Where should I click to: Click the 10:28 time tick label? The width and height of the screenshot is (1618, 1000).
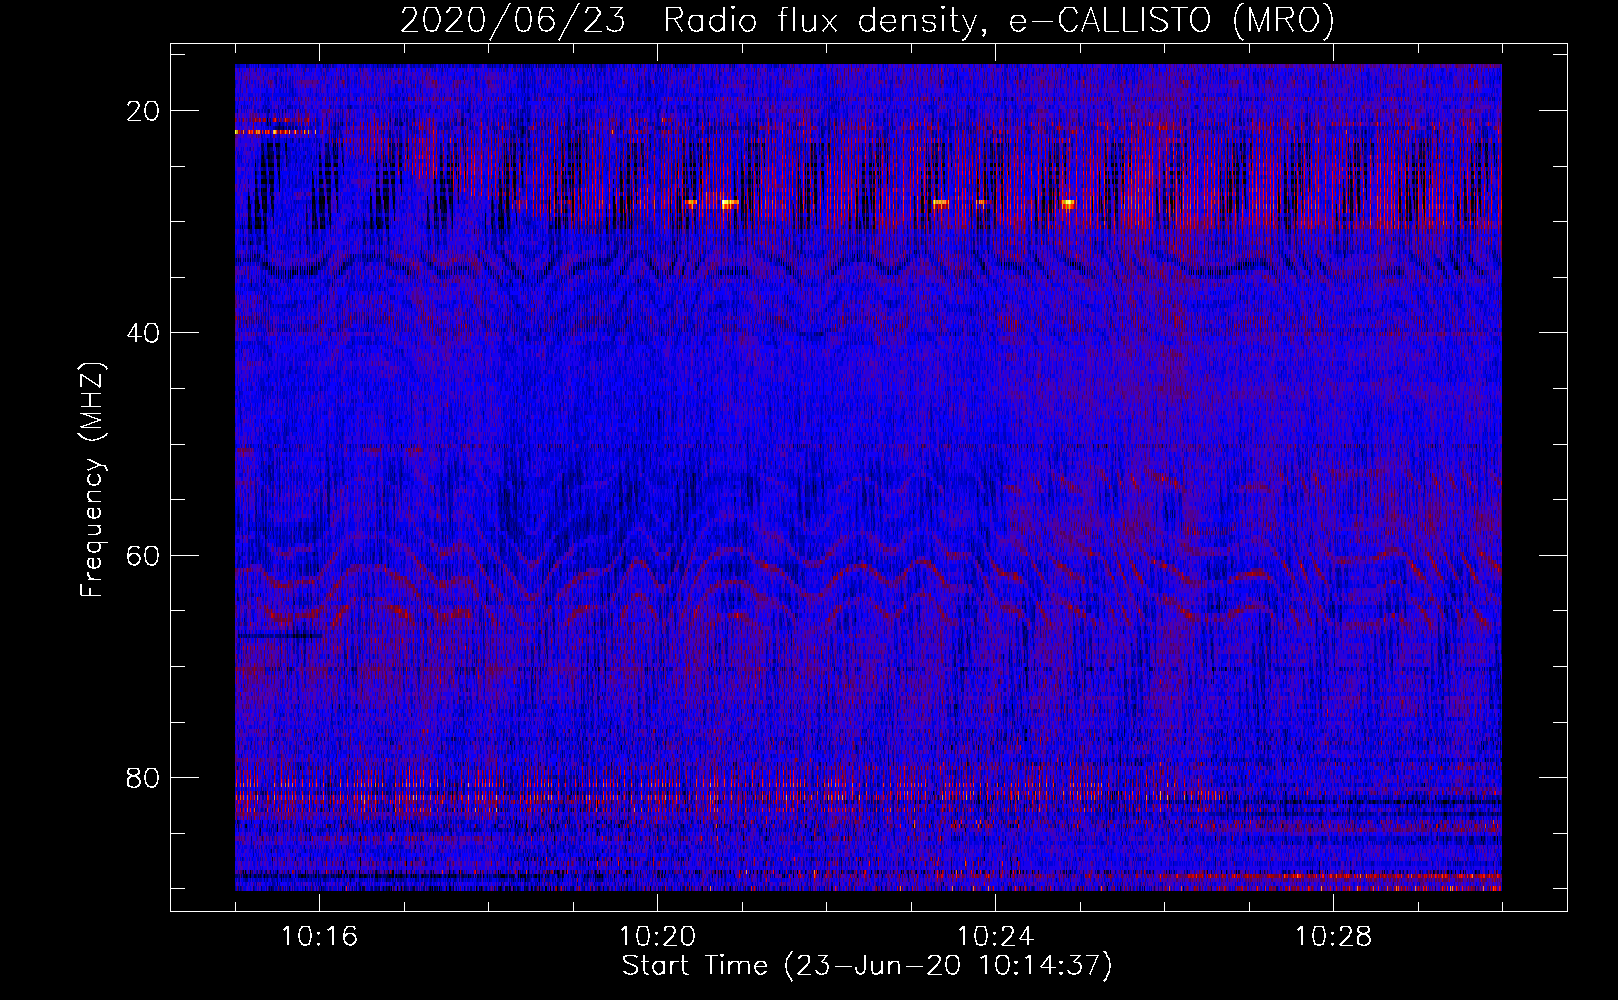click(1333, 937)
